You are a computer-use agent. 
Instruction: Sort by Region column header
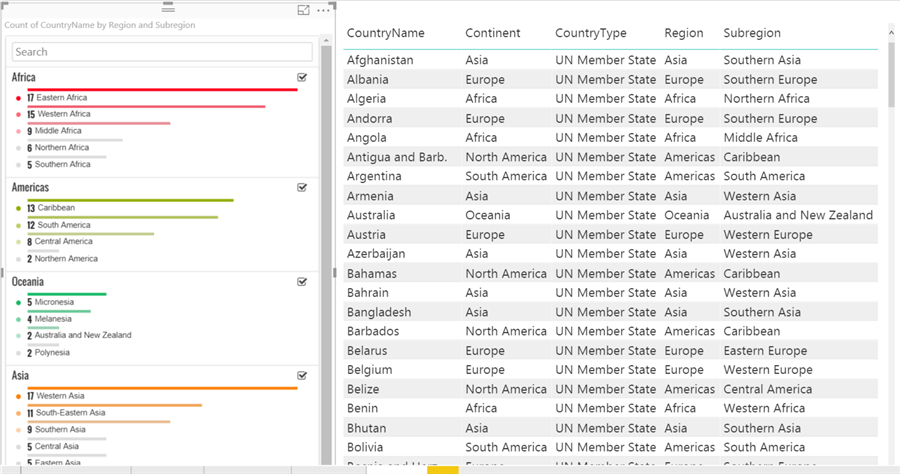tap(684, 33)
